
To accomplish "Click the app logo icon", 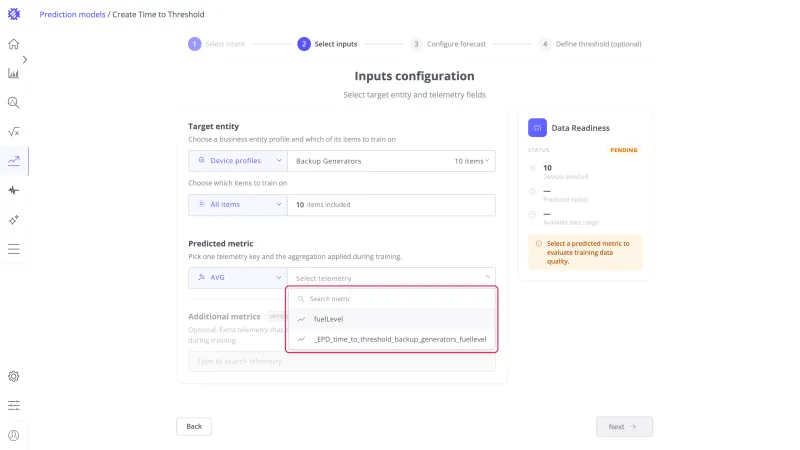I will [14, 14].
